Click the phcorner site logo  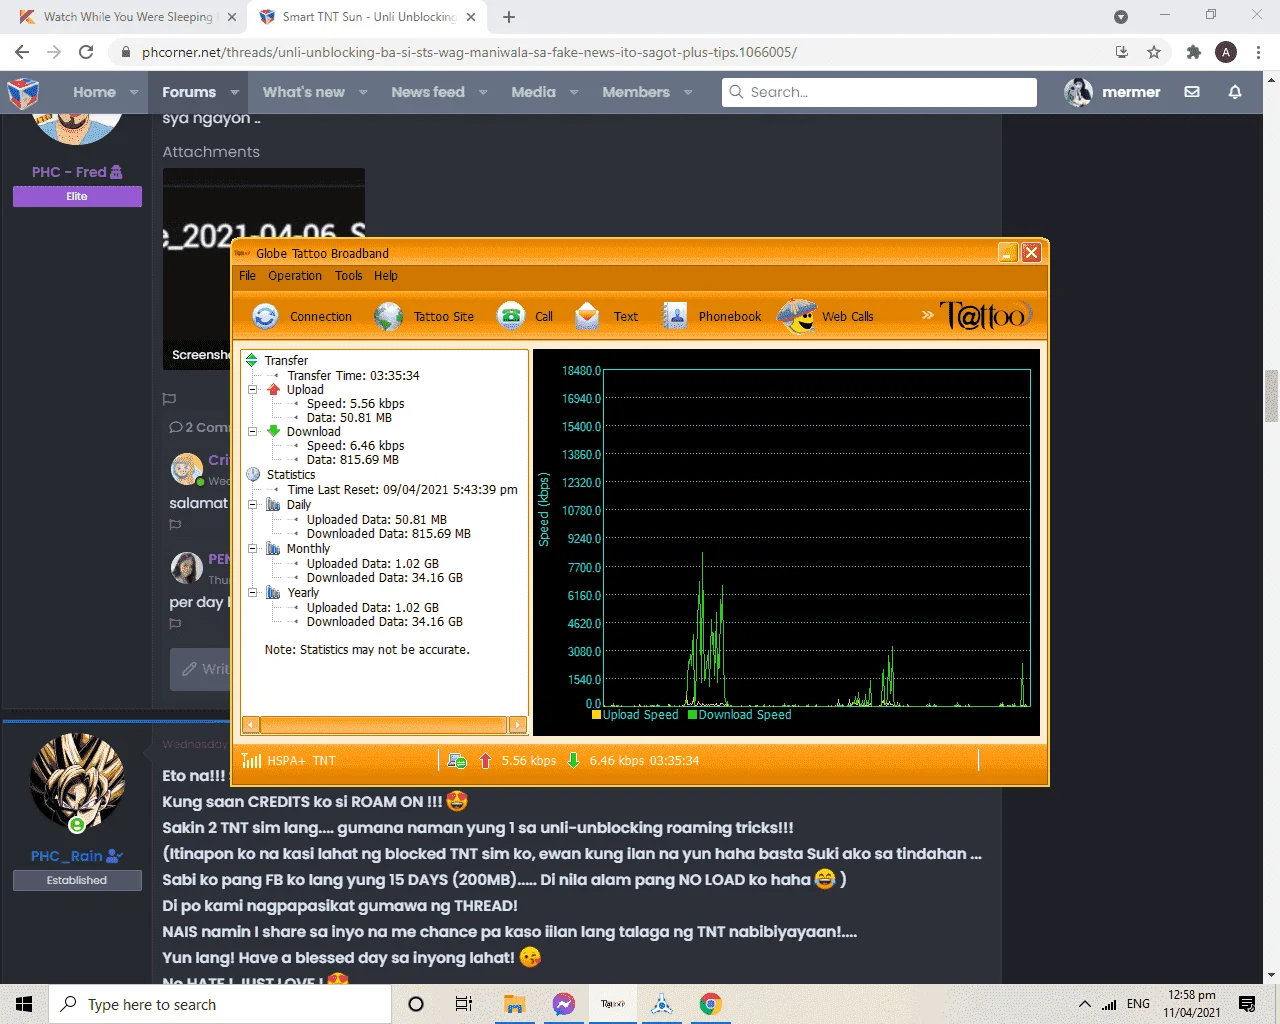(x=23, y=93)
